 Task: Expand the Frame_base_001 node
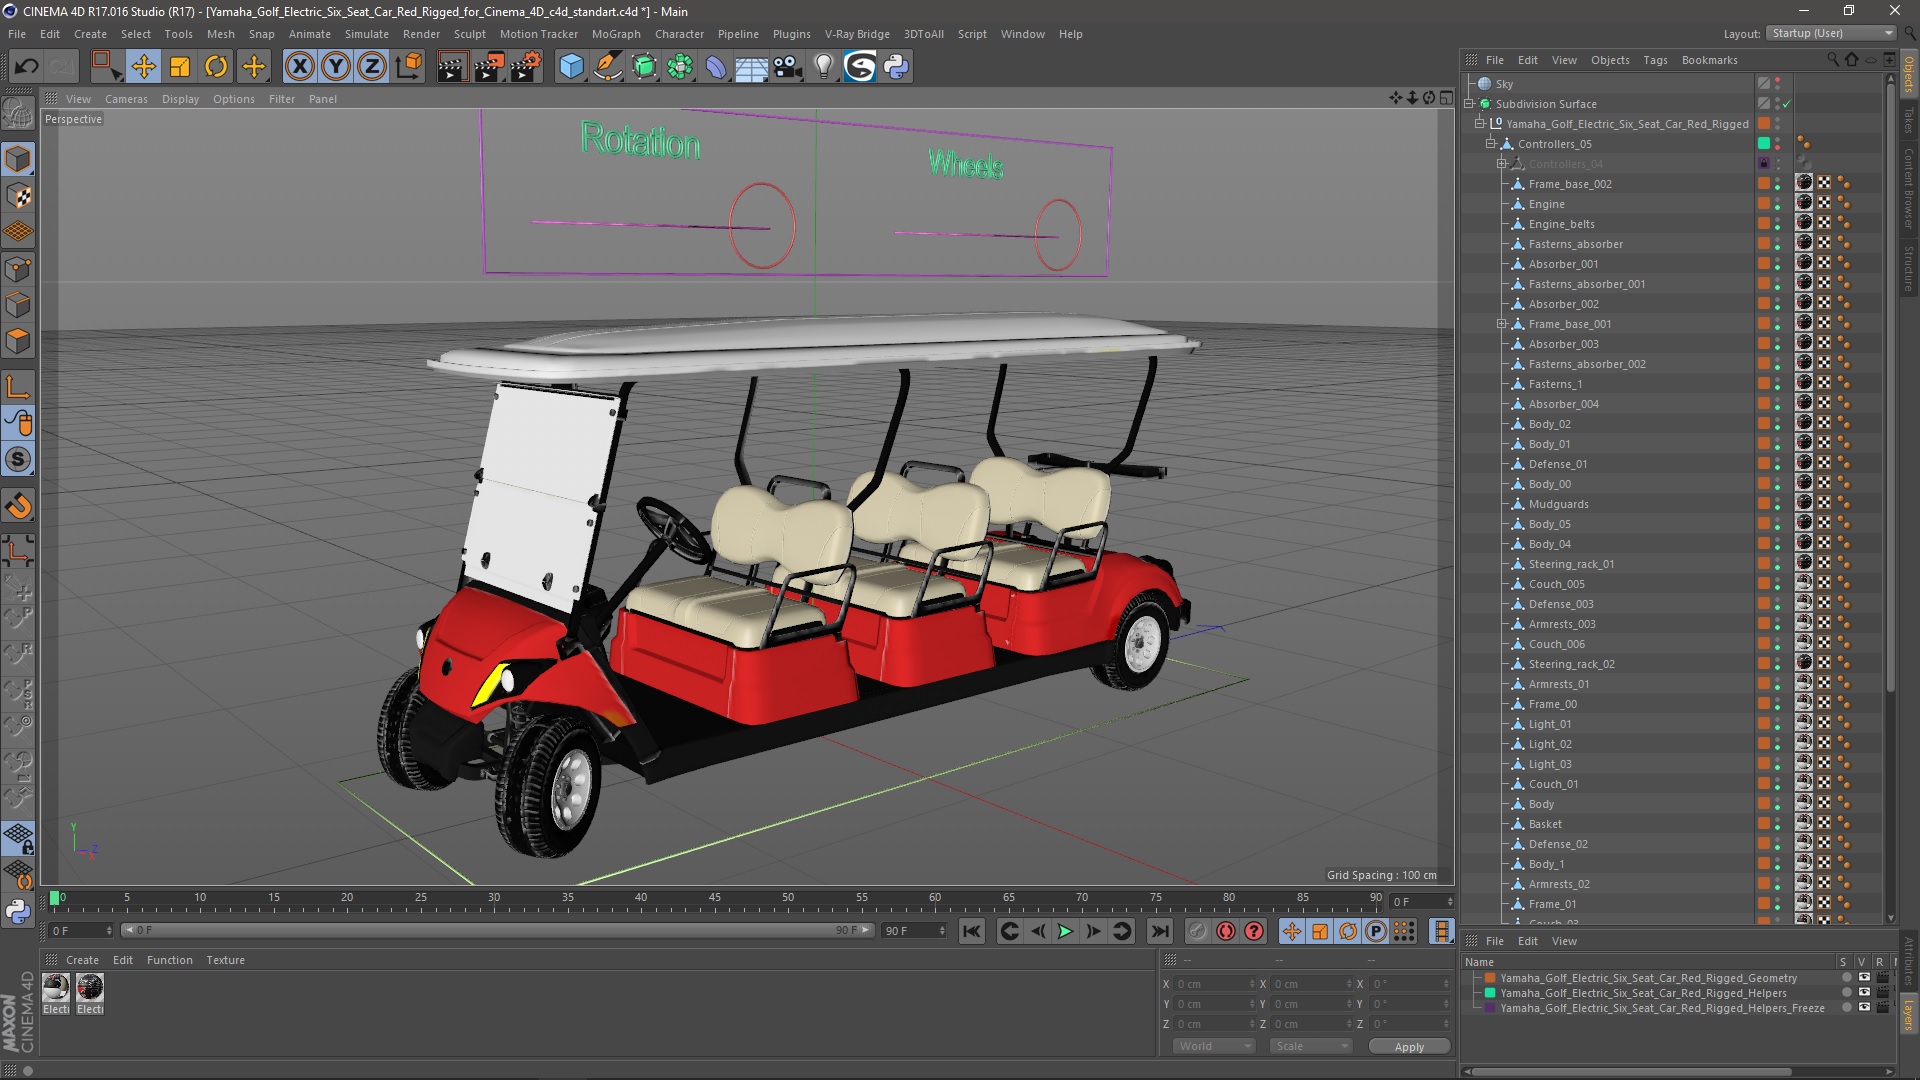click(1502, 324)
